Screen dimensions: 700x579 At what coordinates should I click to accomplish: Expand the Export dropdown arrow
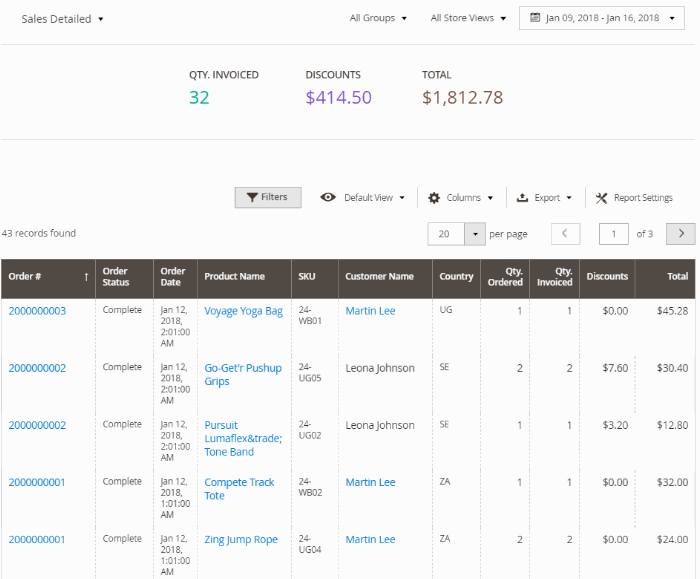[x=569, y=198]
